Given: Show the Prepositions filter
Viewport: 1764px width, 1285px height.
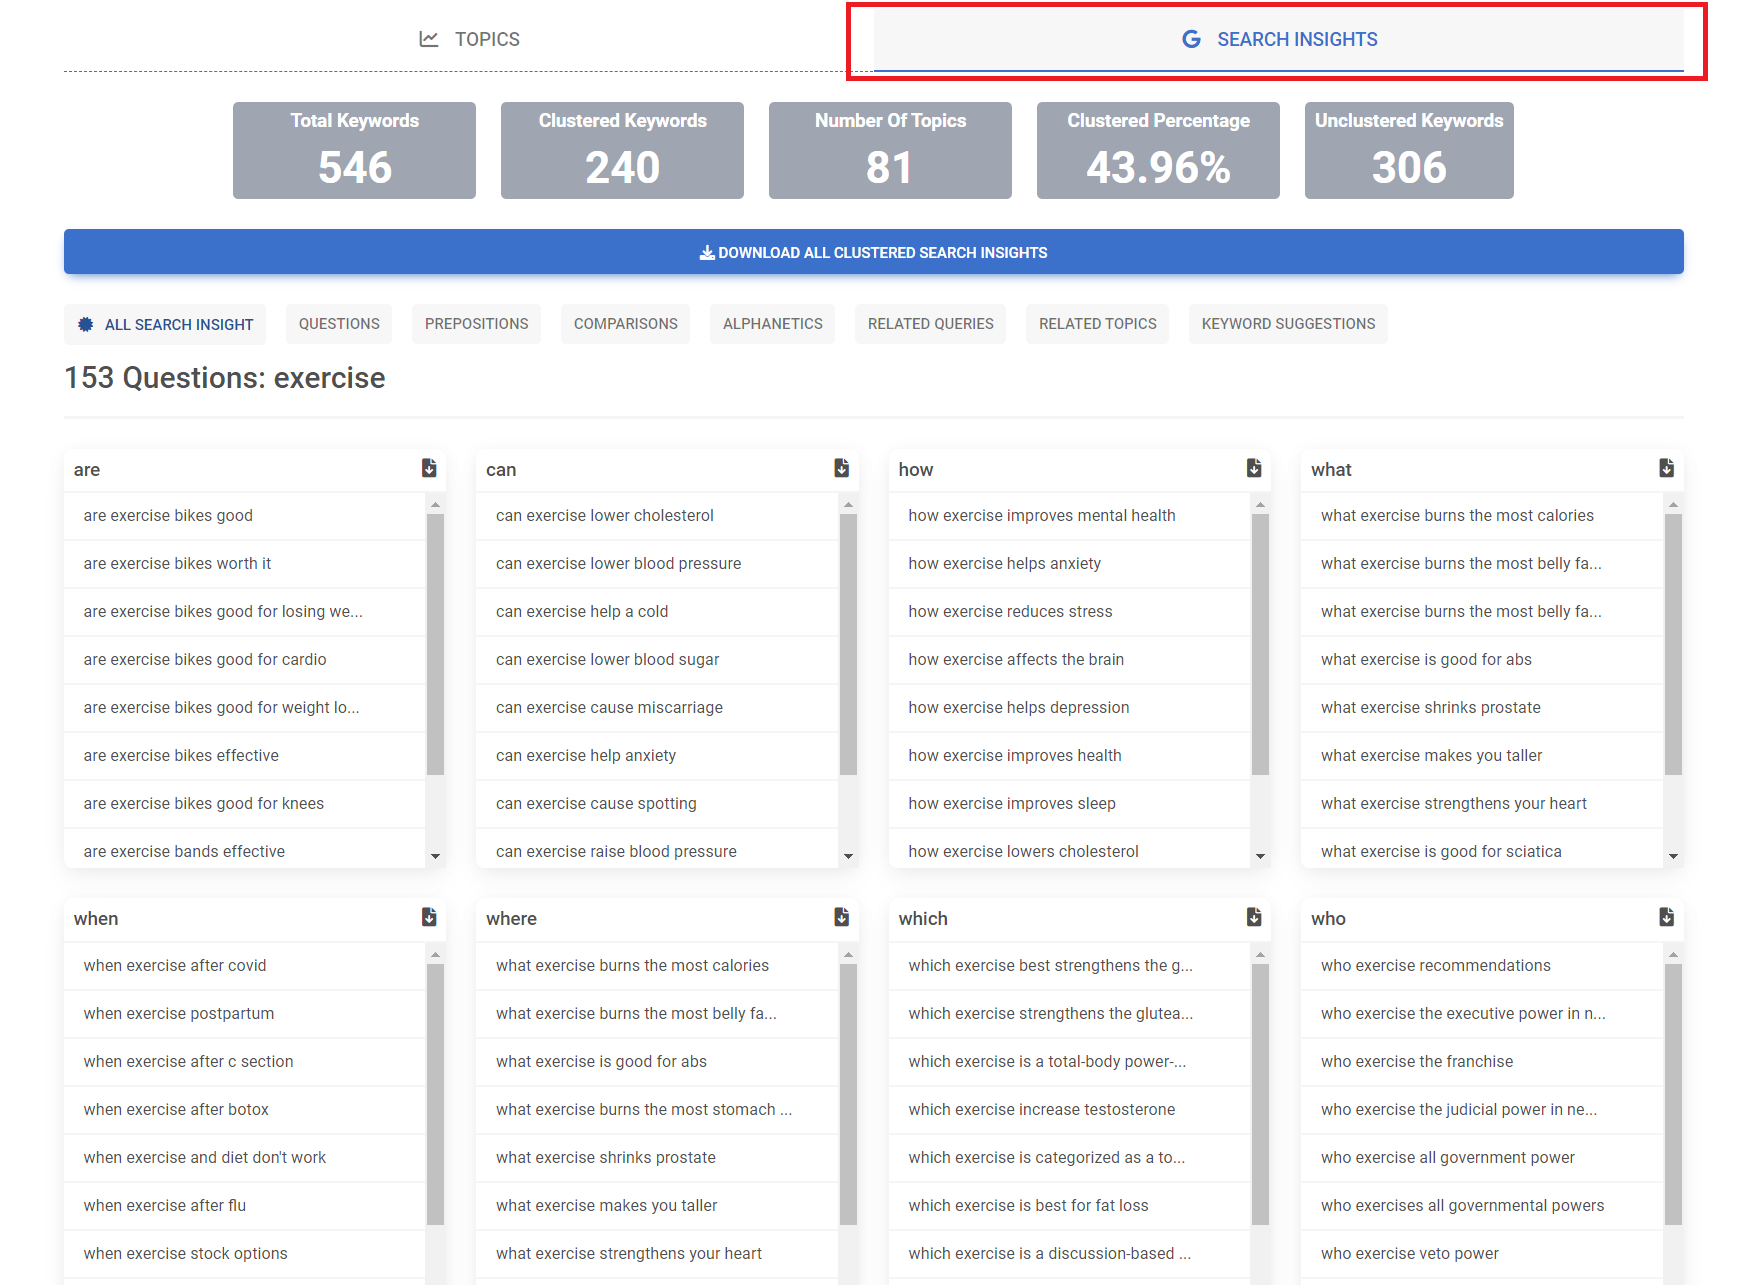Looking at the screenshot, I should click(x=476, y=324).
